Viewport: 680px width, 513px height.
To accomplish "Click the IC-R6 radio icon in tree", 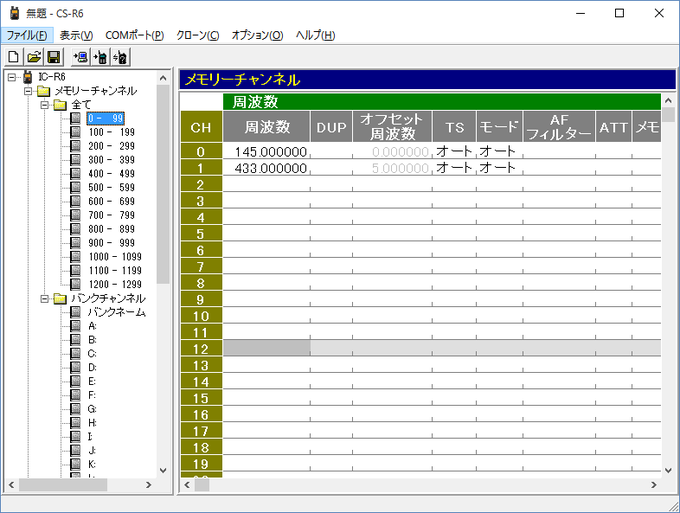I will [x=27, y=77].
